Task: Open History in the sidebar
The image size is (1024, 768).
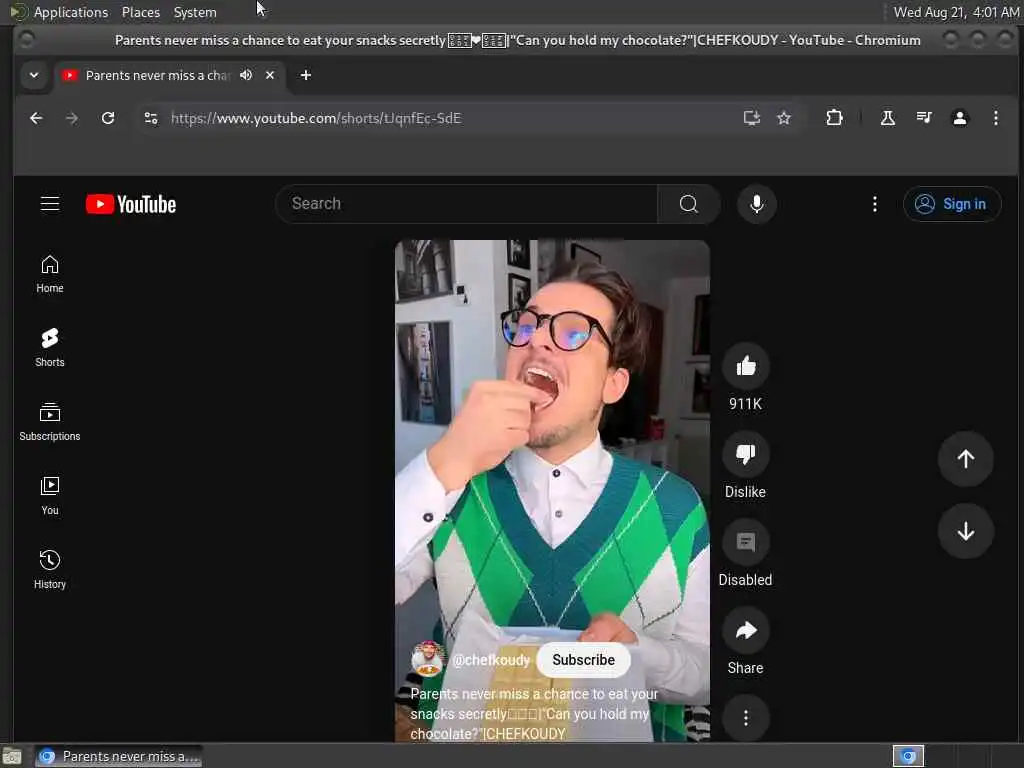Action: point(50,569)
